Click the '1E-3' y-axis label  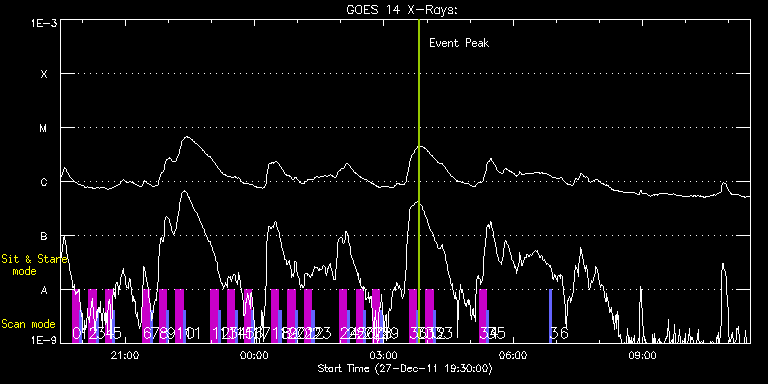coord(45,23)
